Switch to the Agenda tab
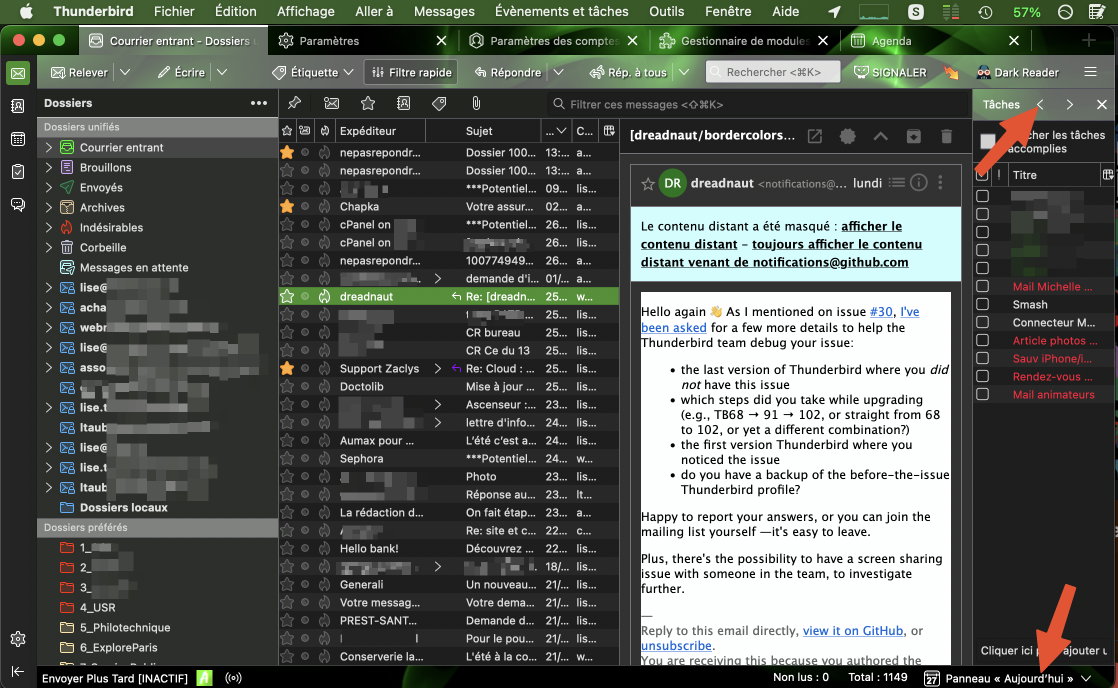The height and width of the screenshot is (688, 1118). 889,41
